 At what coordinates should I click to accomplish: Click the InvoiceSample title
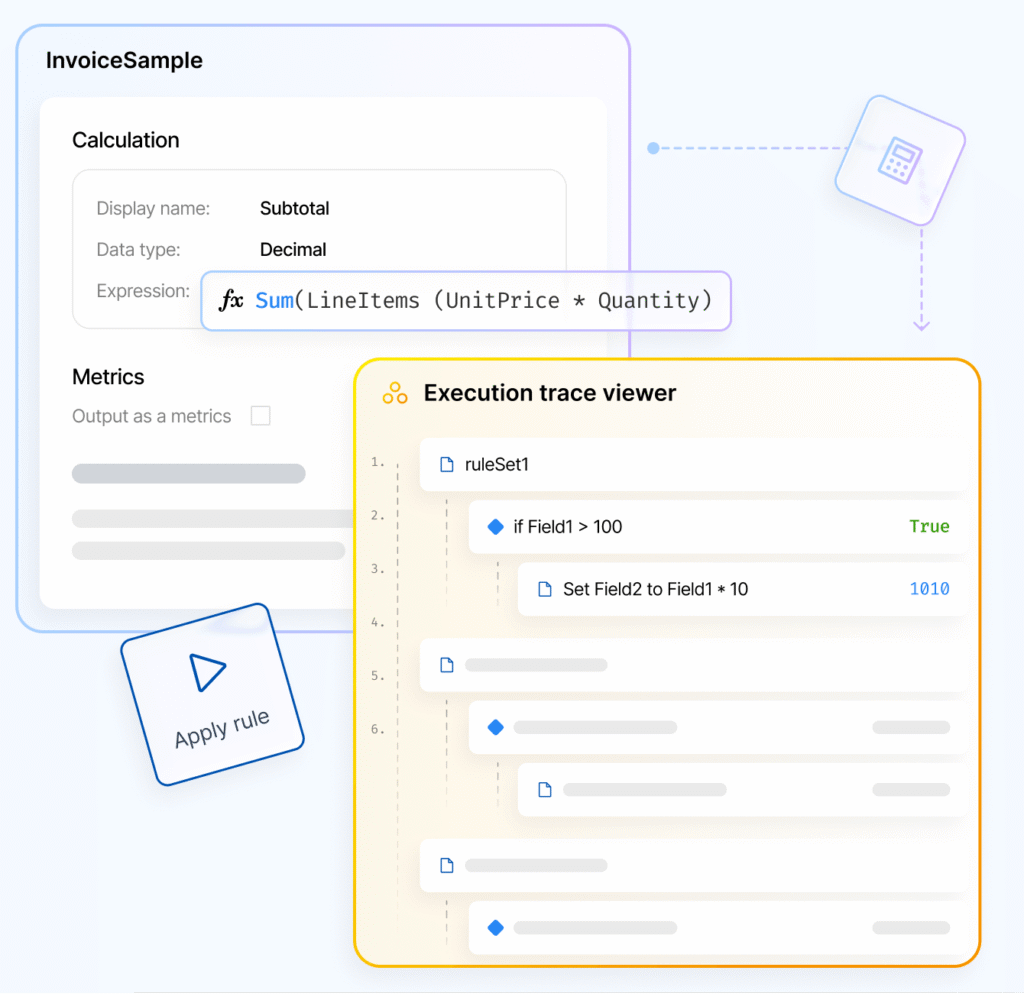[x=124, y=60]
